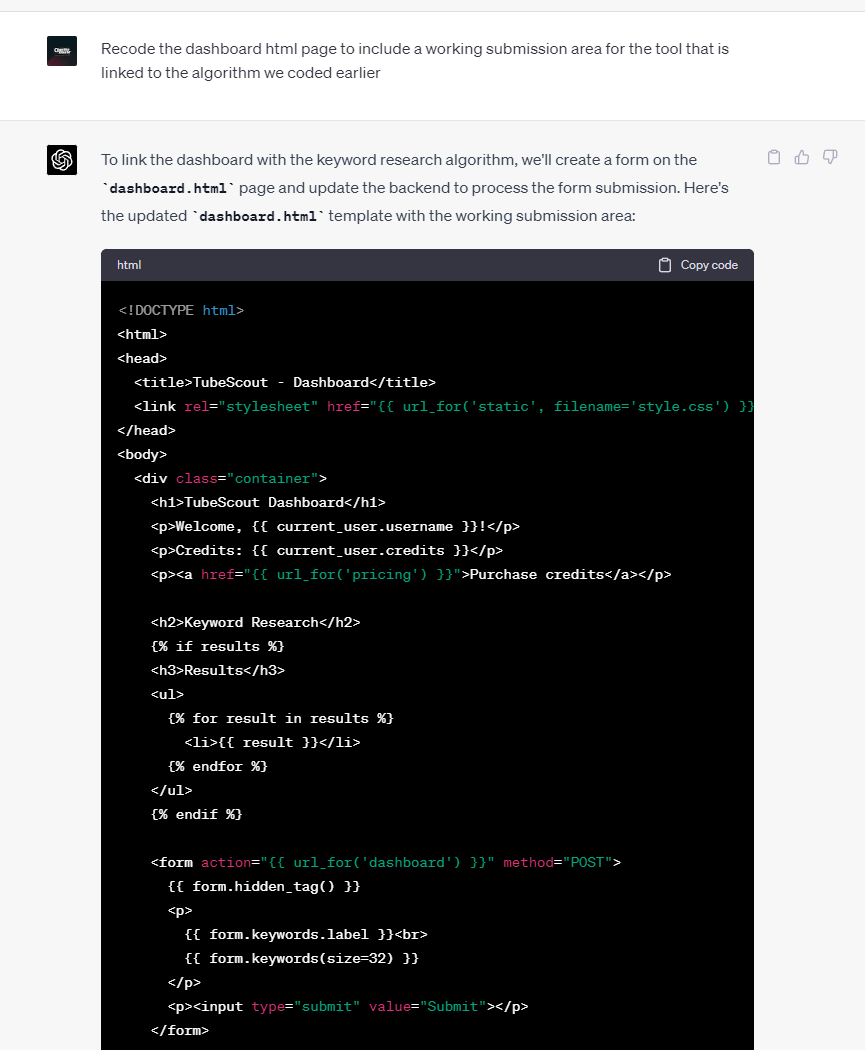Copy the assistant response using the clipboard icon
This screenshot has height=1050, width=865.
774,157
